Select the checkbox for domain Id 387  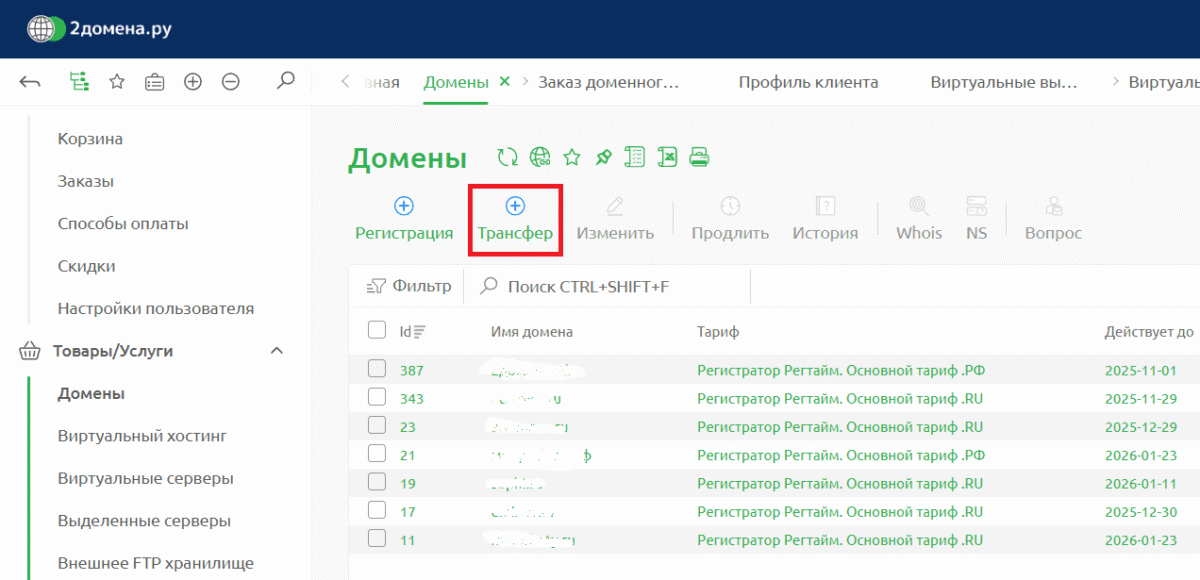(377, 369)
